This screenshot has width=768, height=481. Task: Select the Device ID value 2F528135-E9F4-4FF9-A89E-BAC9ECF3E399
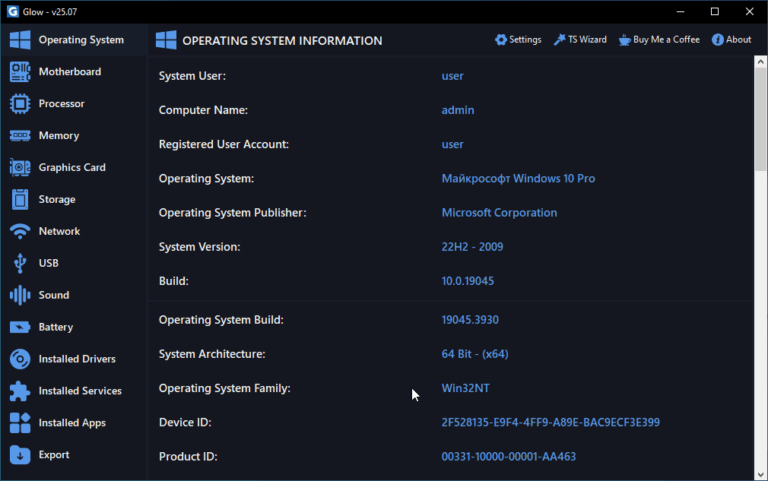[x=551, y=422]
